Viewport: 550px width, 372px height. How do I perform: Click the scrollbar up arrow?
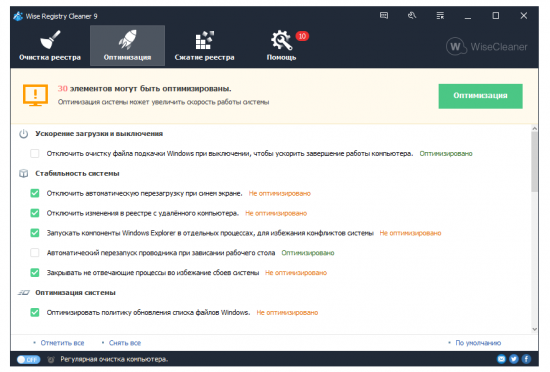535,129
